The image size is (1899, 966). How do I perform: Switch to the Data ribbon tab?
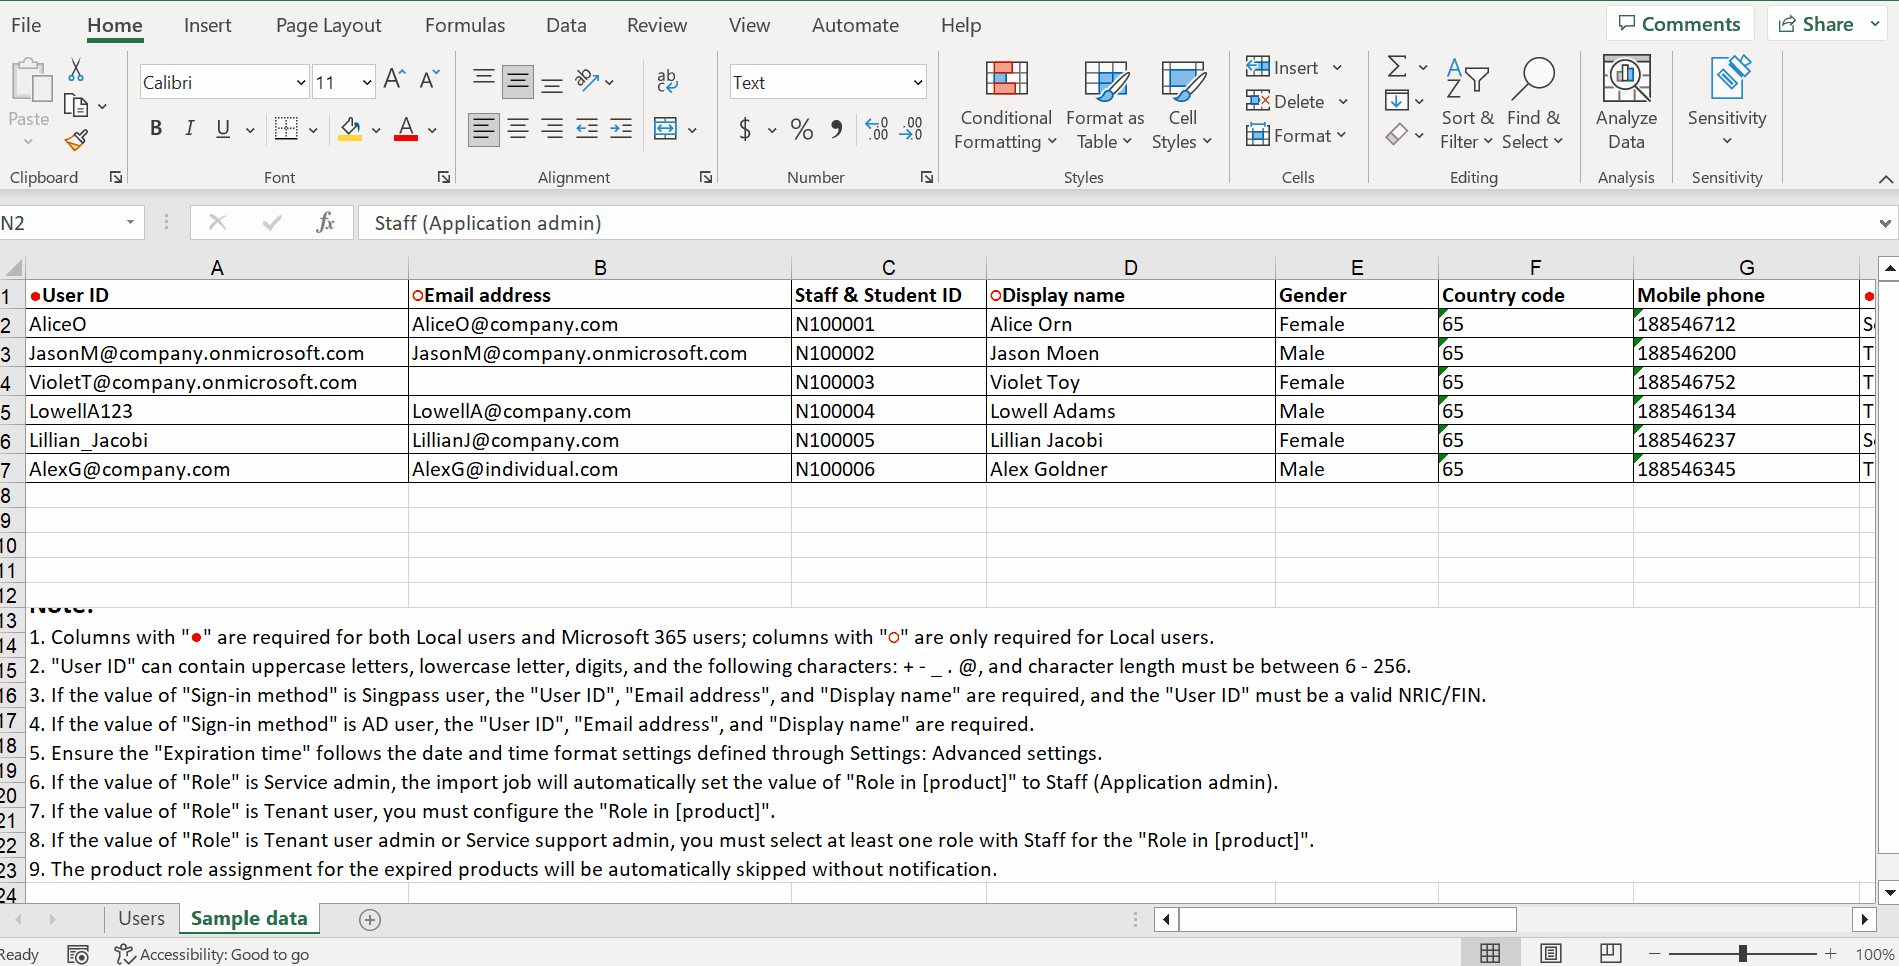(566, 25)
